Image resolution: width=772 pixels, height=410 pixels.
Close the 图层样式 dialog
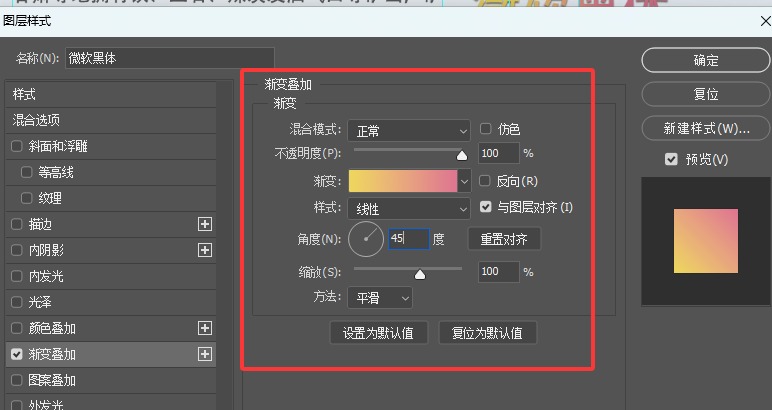point(766,21)
